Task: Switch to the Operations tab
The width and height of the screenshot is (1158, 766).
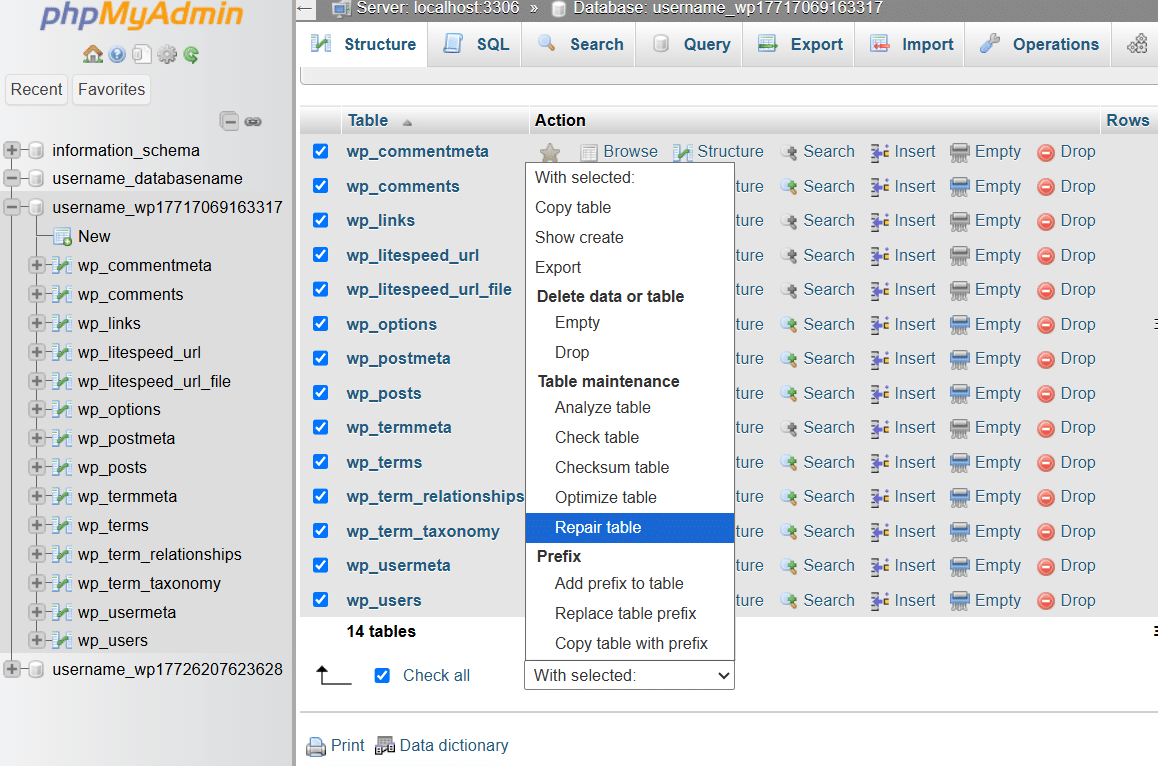Action: pos(1038,44)
